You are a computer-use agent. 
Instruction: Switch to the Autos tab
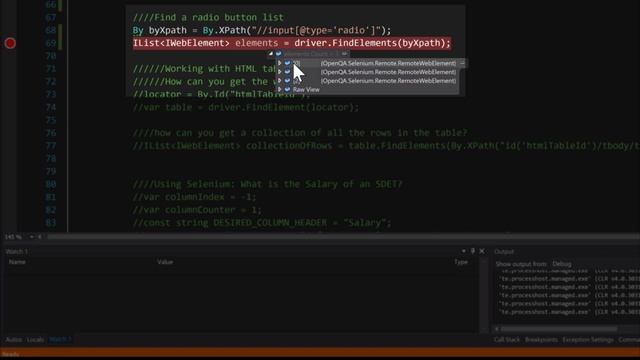[13, 340]
